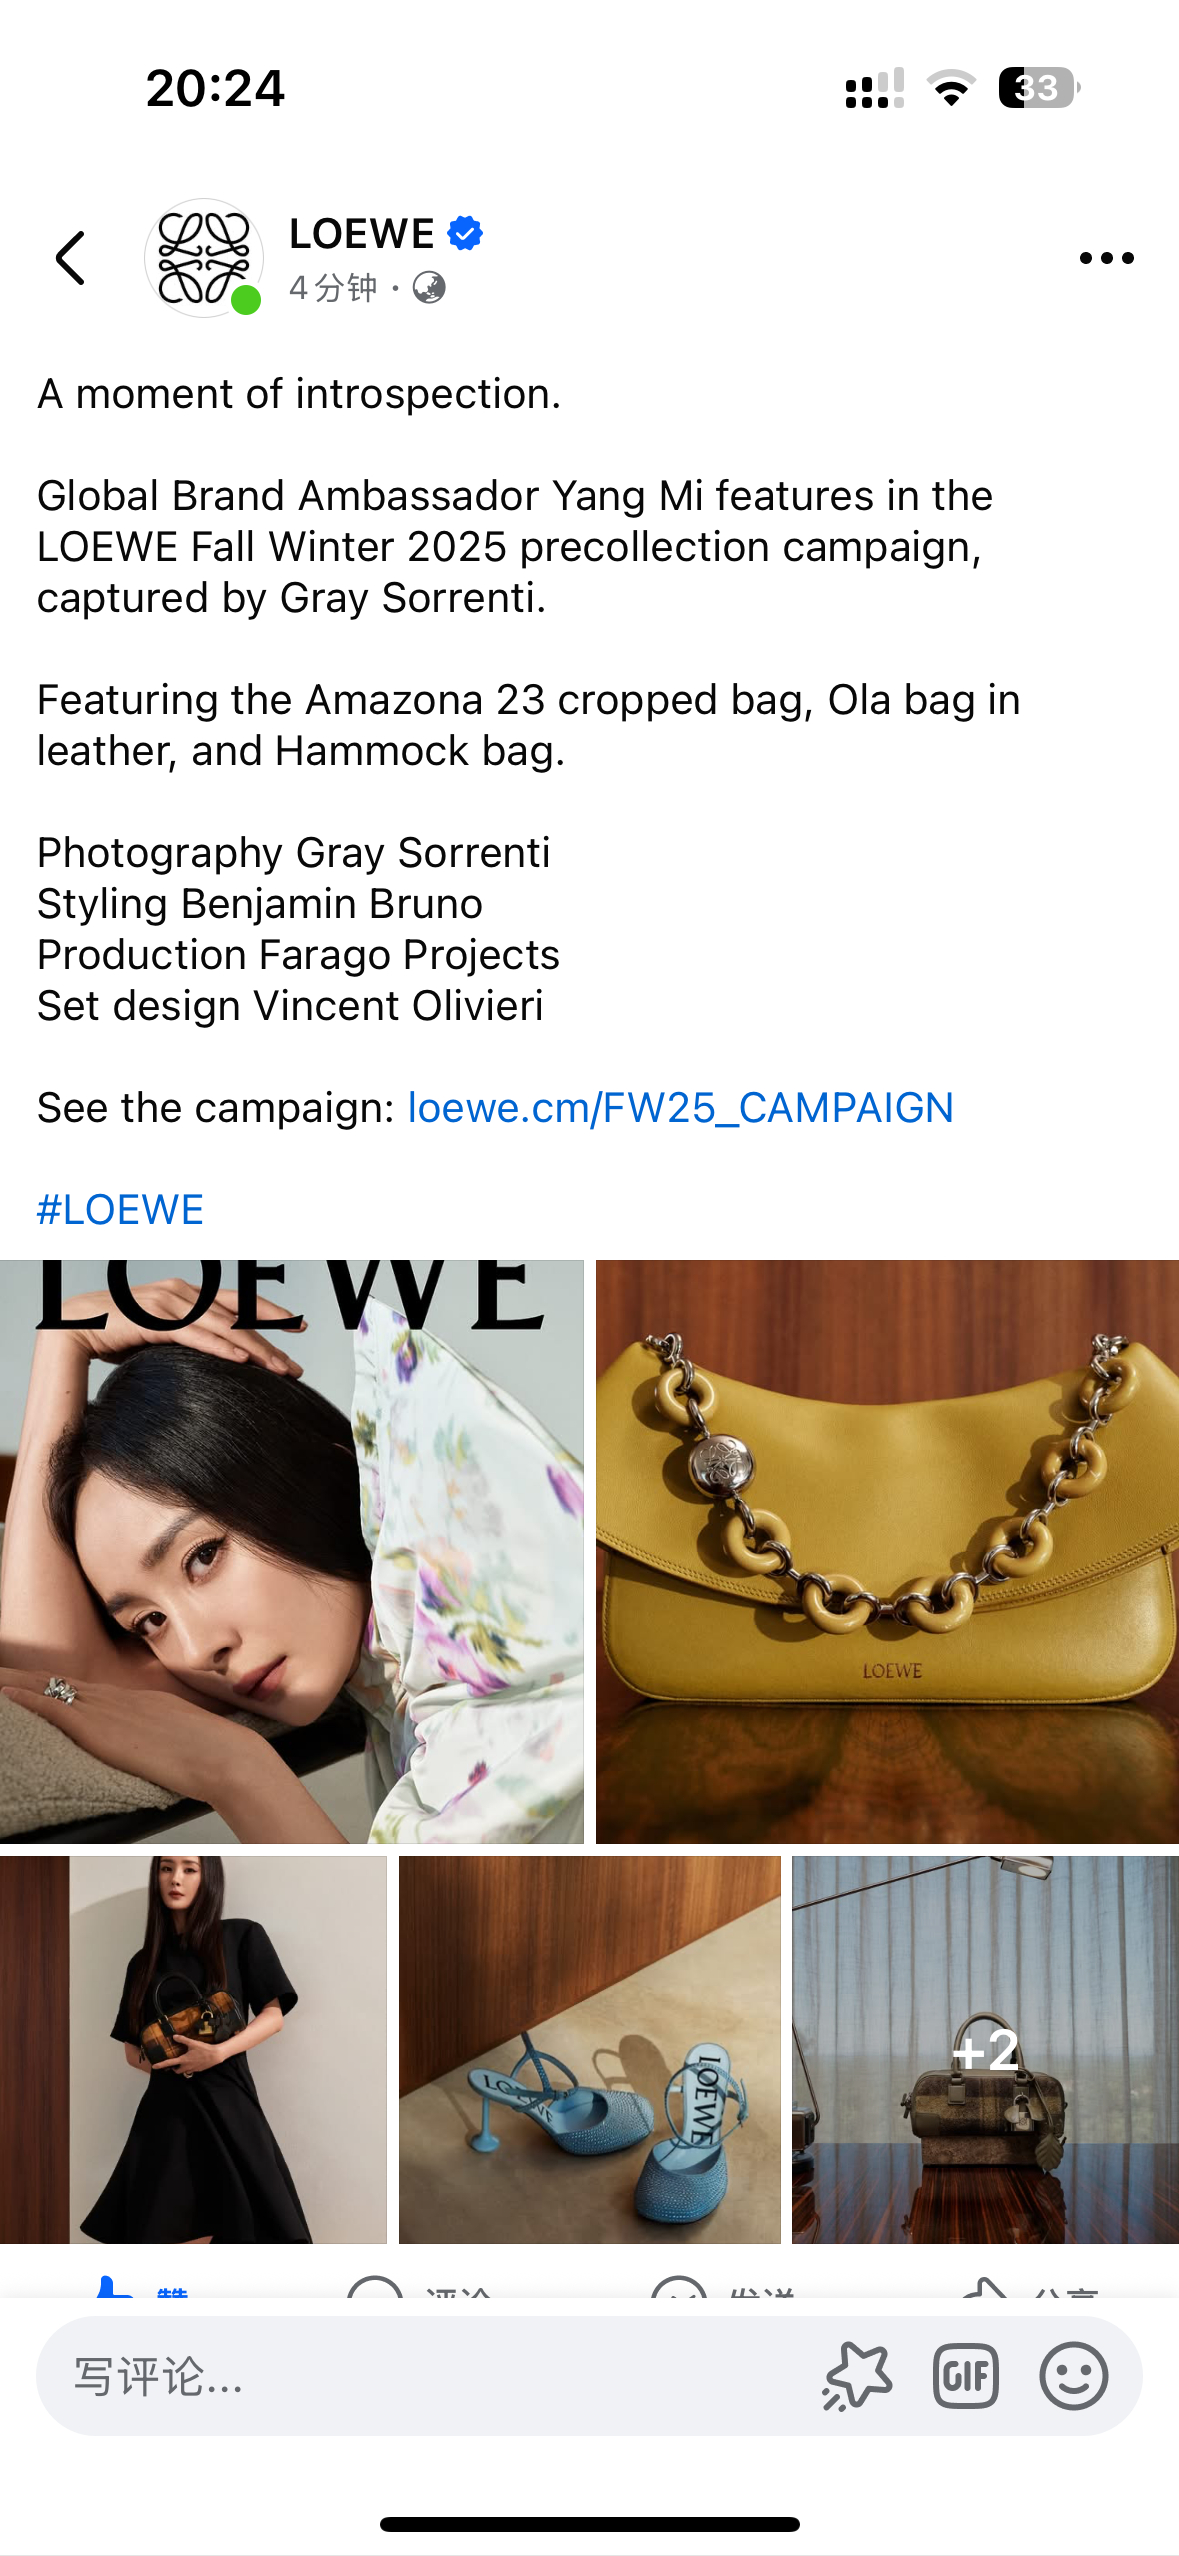Focus the write comment input field
1179x2556 pixels.
430,2376
